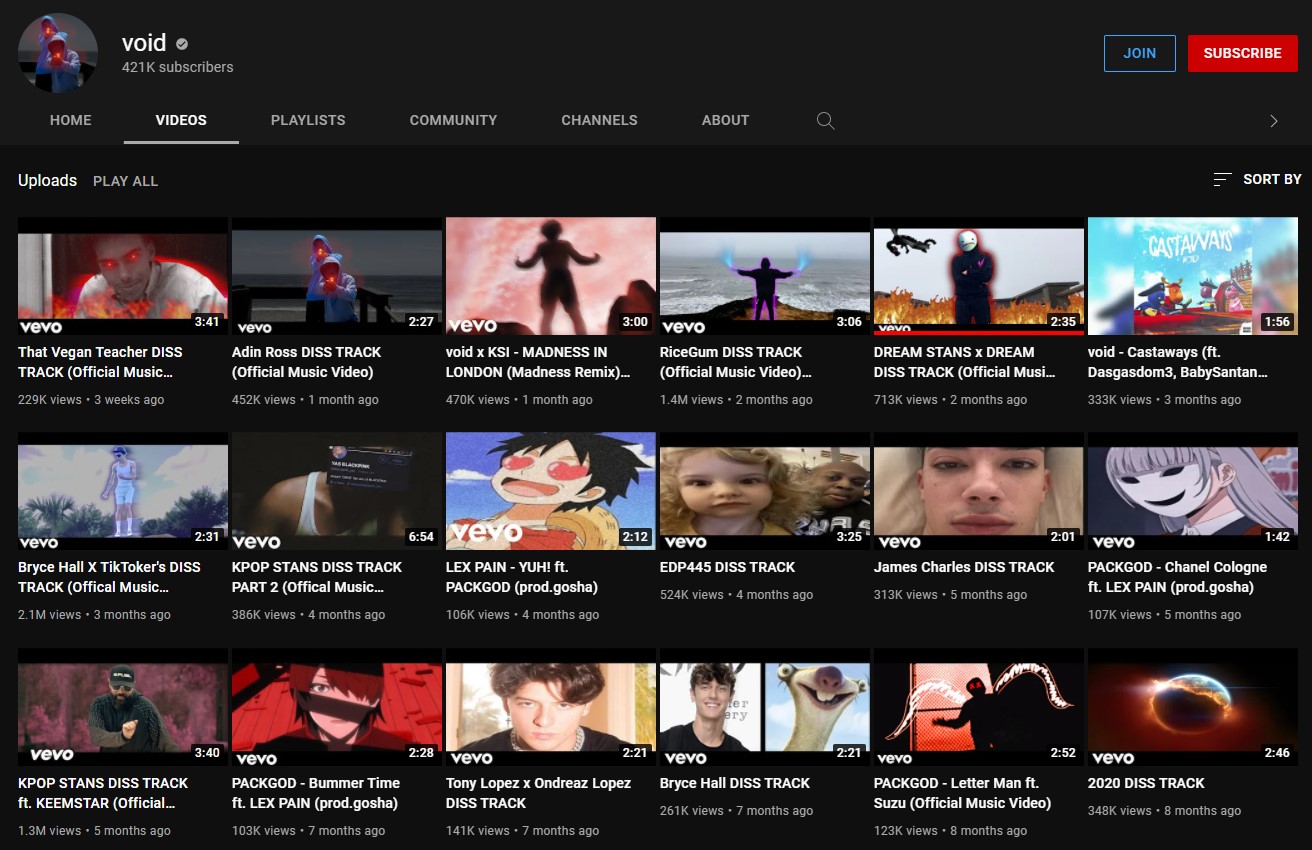
Task: Click the right chevron to scroll tabs
Action: pos(1273,121)
